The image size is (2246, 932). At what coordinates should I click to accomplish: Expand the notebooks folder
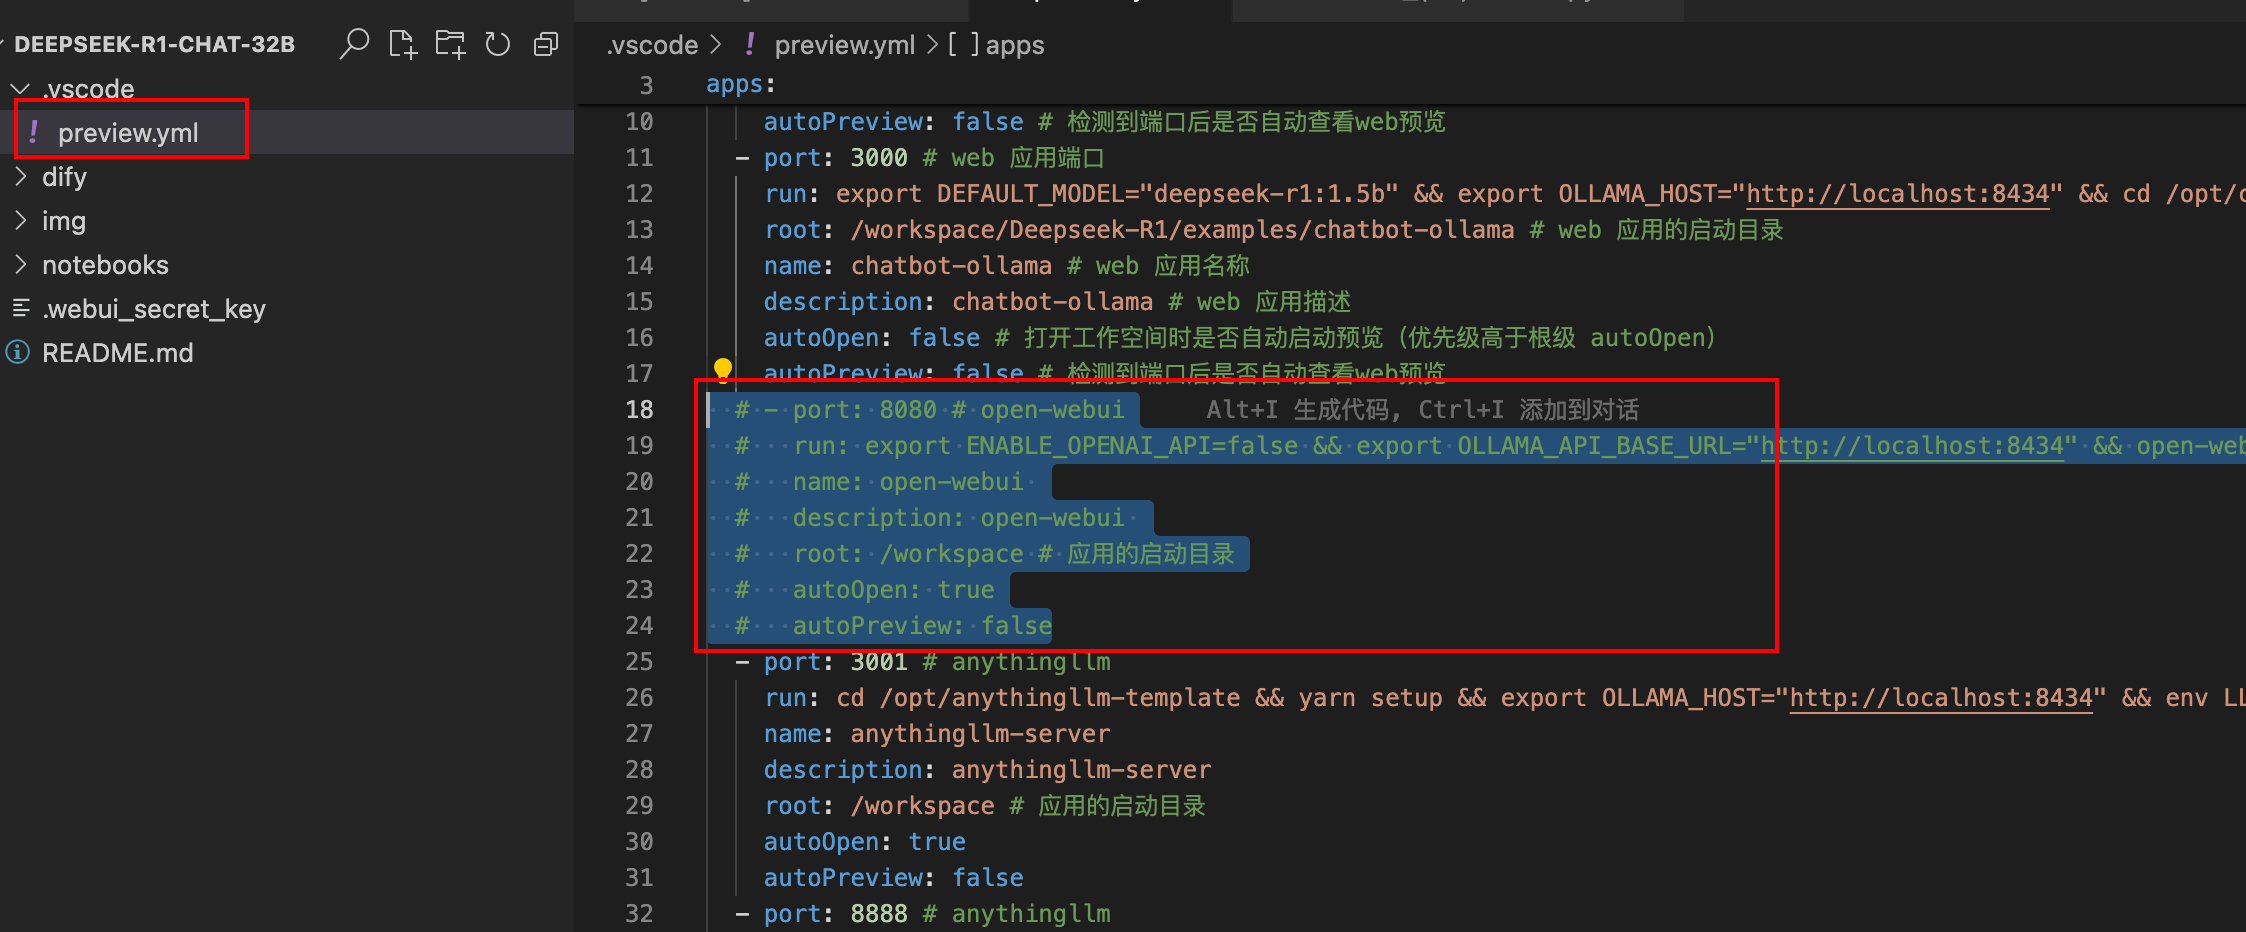[20, 265]
